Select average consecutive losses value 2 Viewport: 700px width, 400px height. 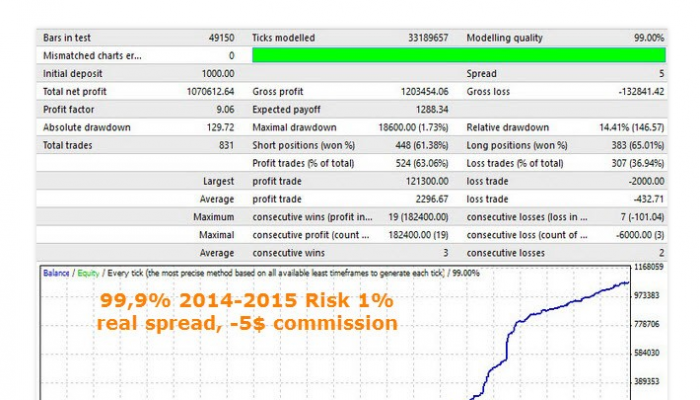(x=662, y=253)
